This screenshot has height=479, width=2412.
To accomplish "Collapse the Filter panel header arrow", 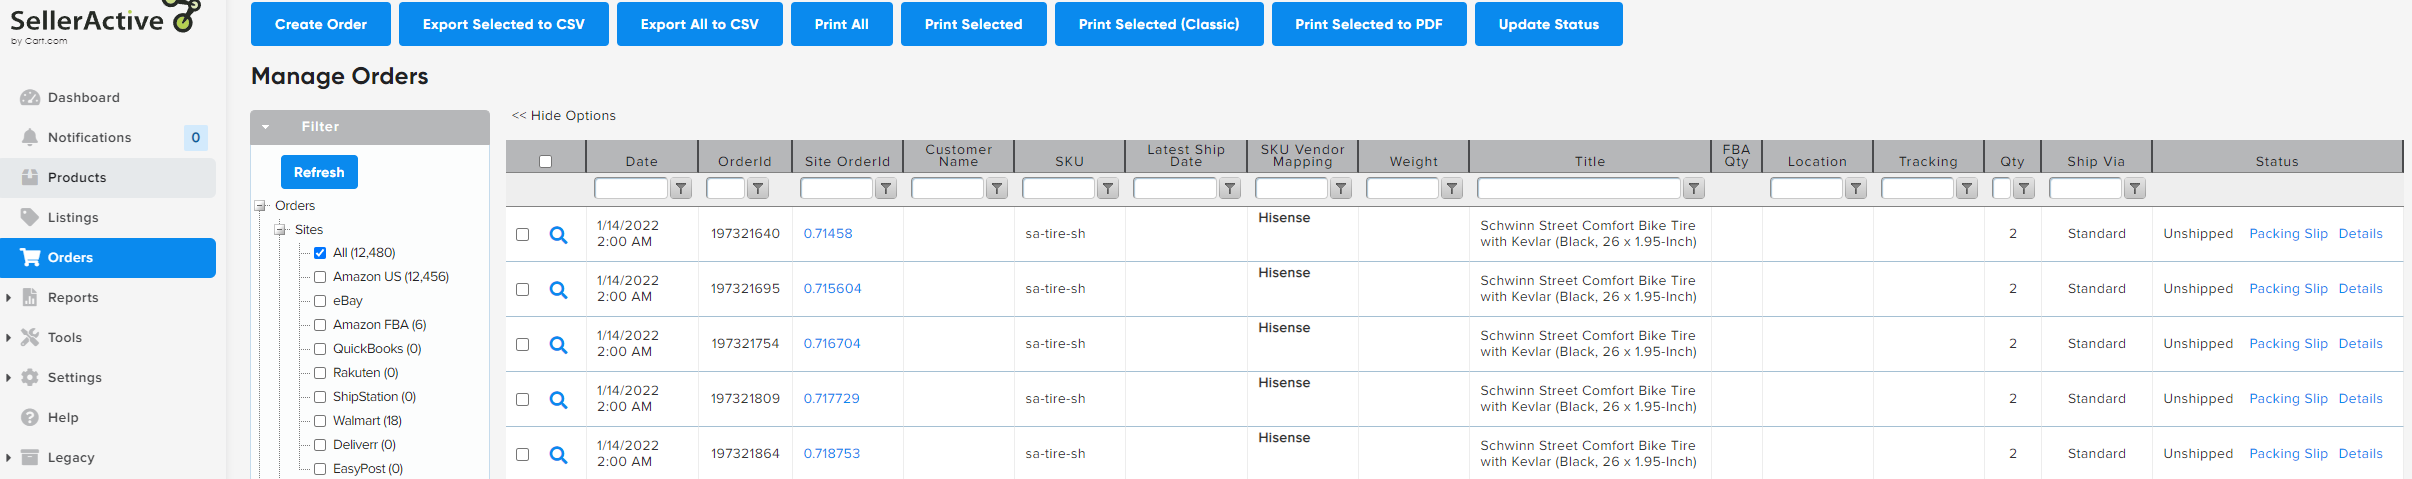I will click(x=266, y=127).
